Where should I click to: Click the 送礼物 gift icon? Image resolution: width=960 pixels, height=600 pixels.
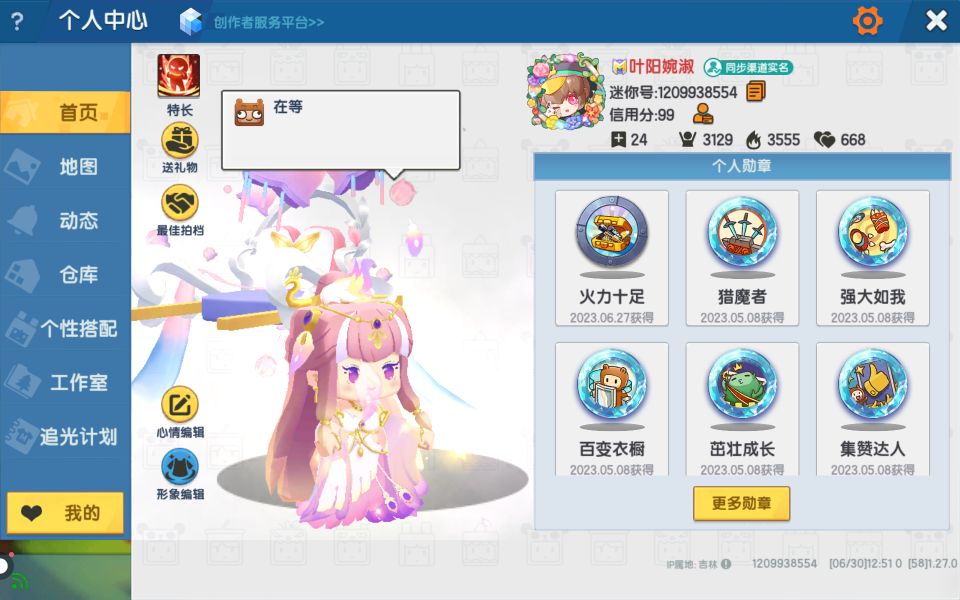[x=179, y=141]
